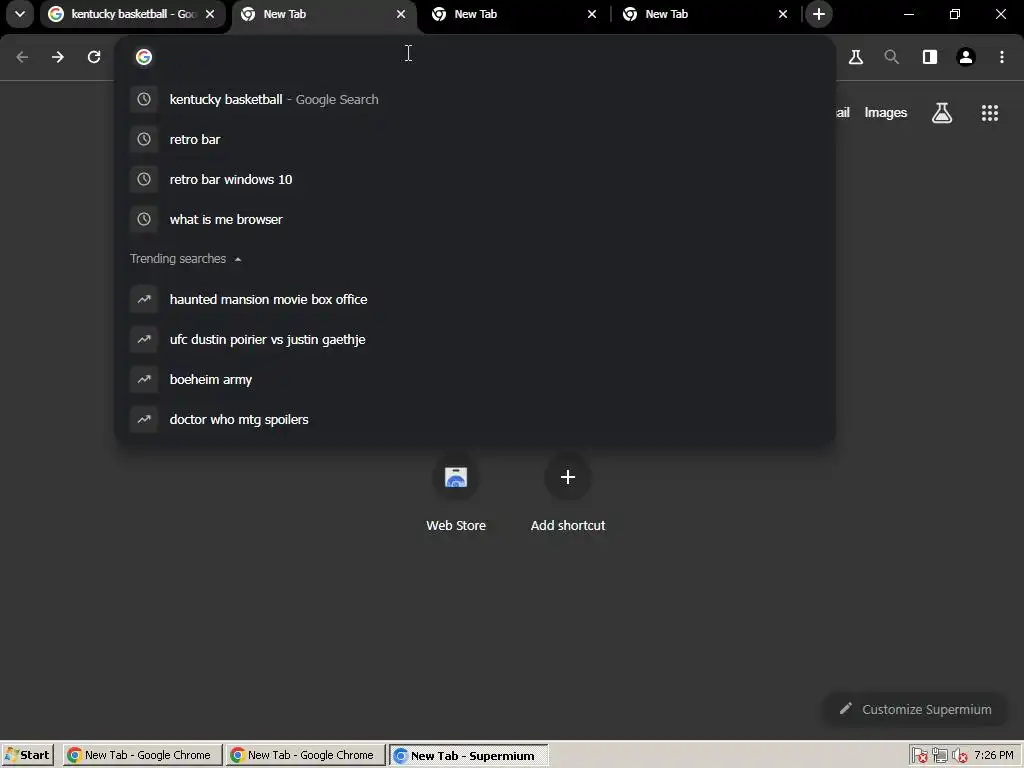Click trending icon beside boeheim army
Viewport: 1024px width, 768px height.
pos(144,379)
